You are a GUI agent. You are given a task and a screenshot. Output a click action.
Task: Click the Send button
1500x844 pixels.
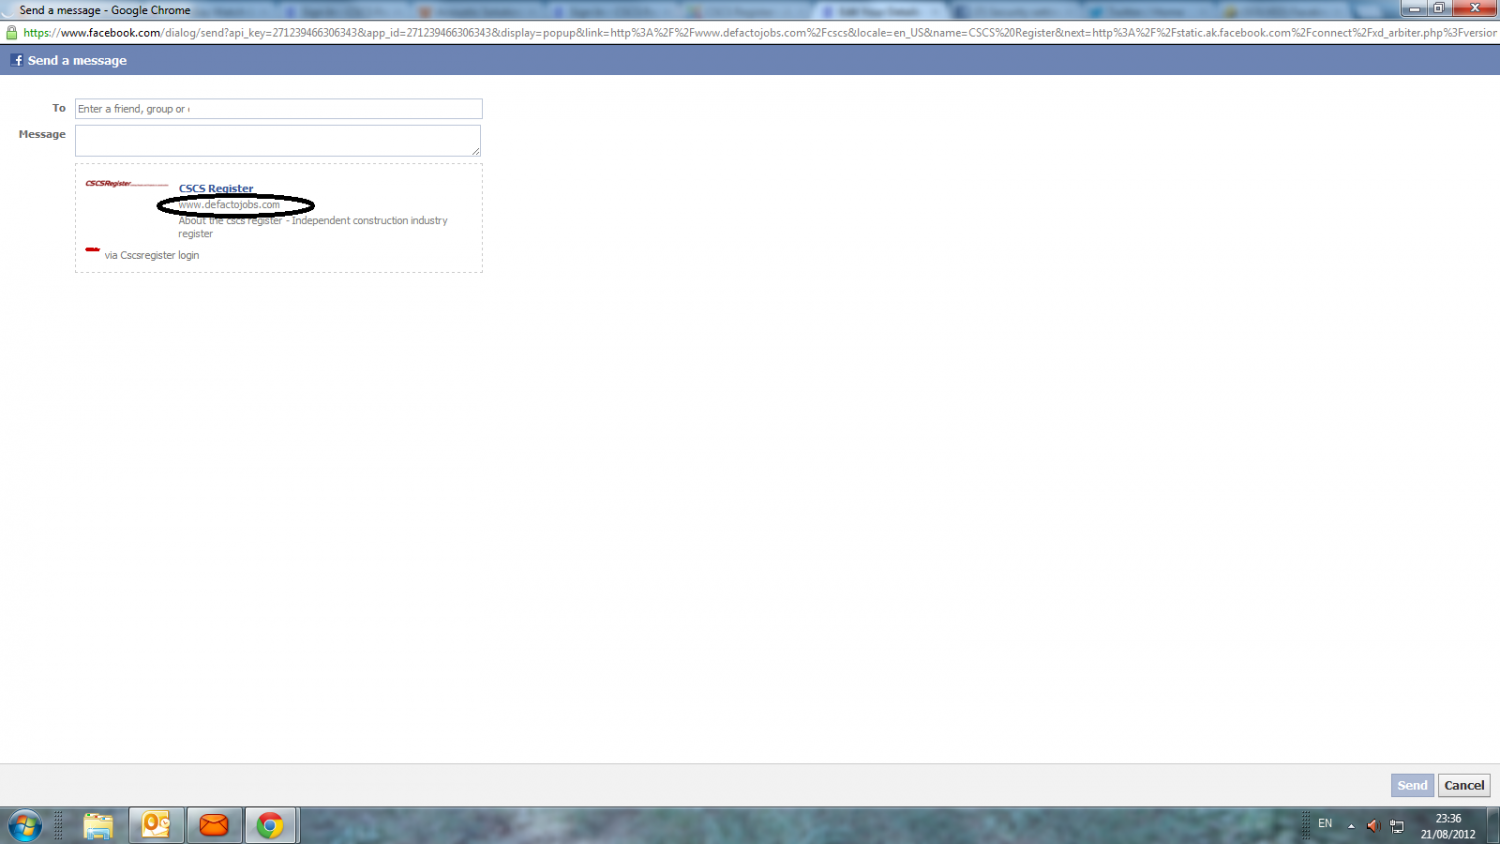[1412, 785]
